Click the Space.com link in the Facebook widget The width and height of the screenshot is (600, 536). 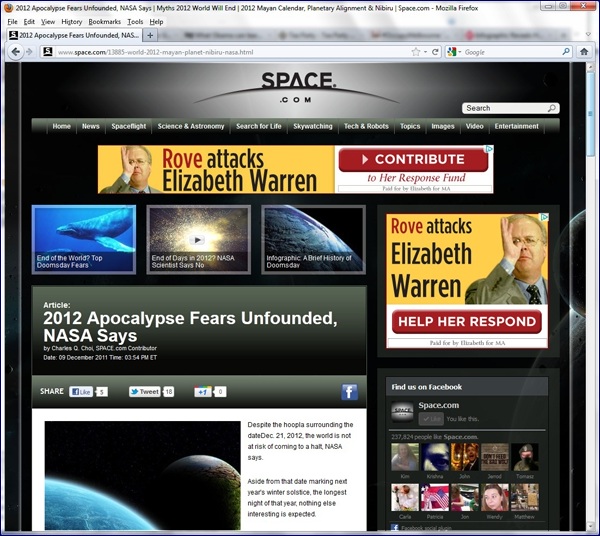[439, 405]
